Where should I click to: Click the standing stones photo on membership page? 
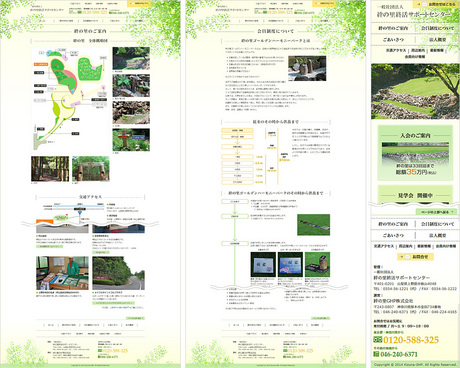click(307, 68)
